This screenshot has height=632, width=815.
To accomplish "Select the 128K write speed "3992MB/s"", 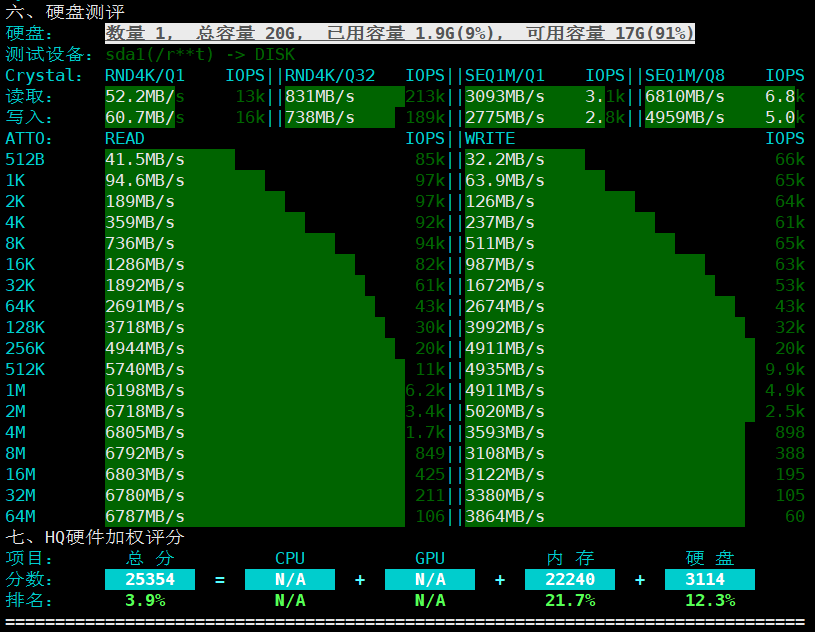I will point(505,327).
